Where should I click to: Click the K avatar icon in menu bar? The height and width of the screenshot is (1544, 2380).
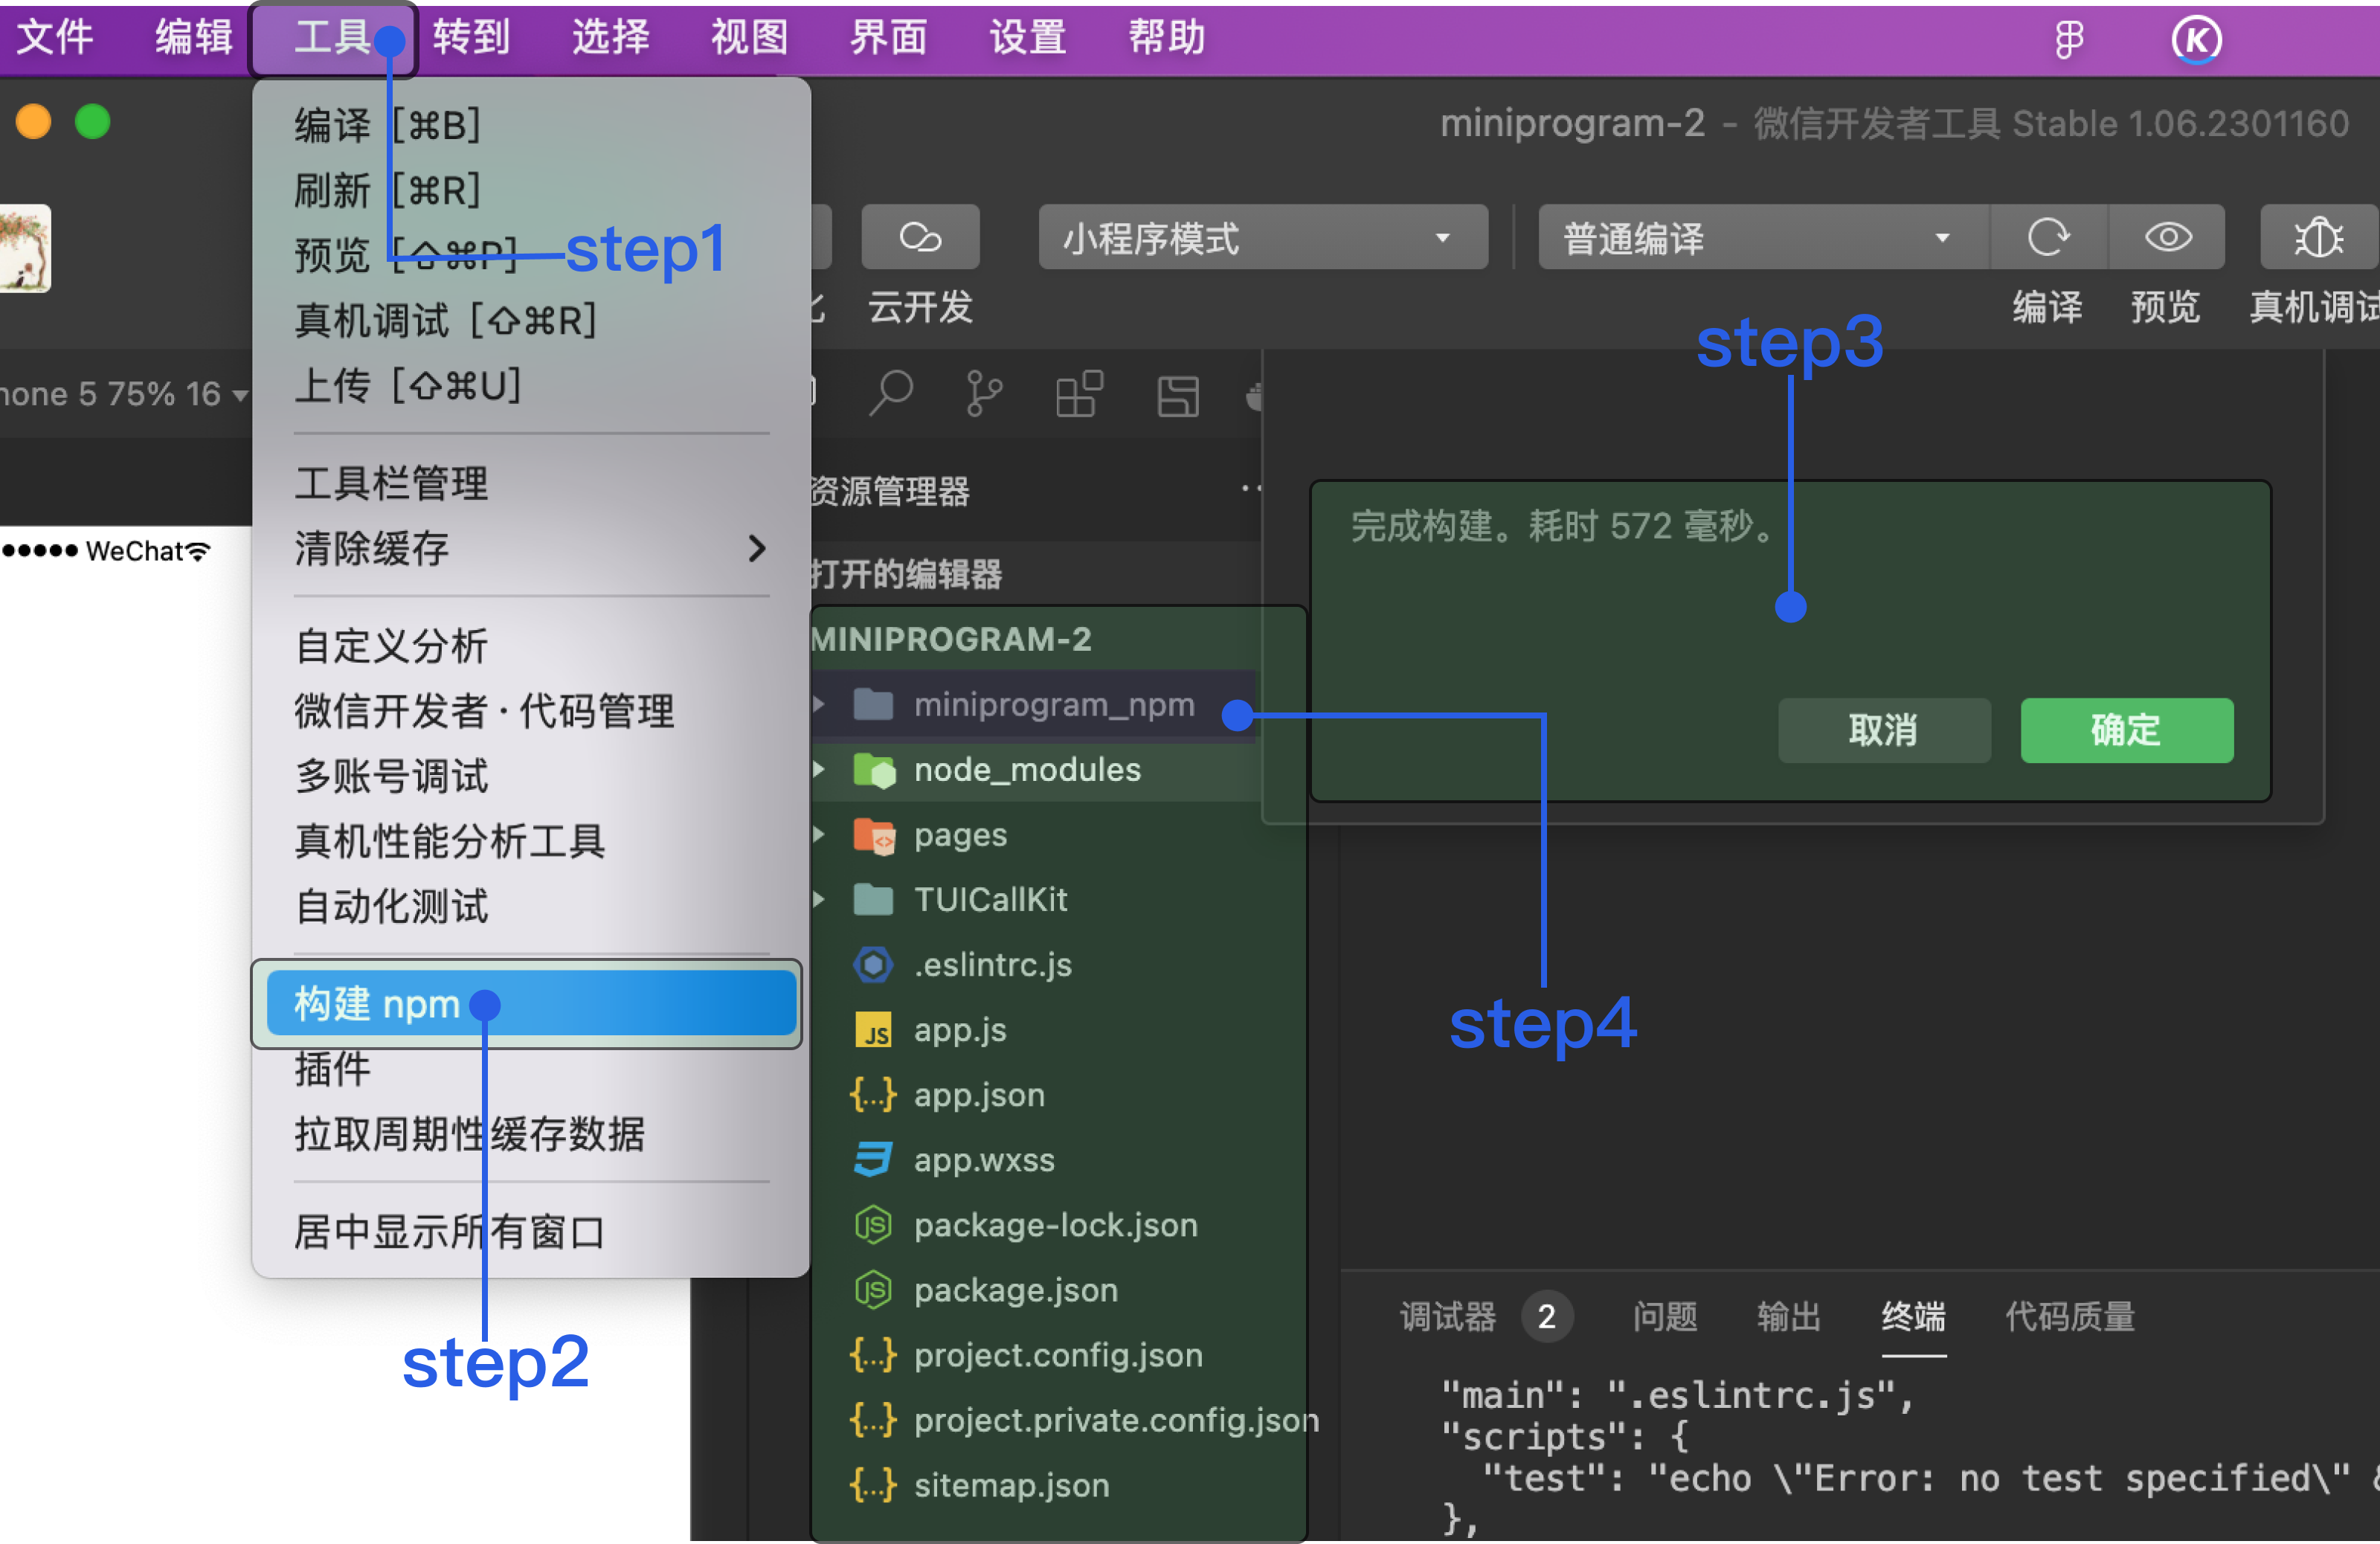click(x=2195, y=40)
